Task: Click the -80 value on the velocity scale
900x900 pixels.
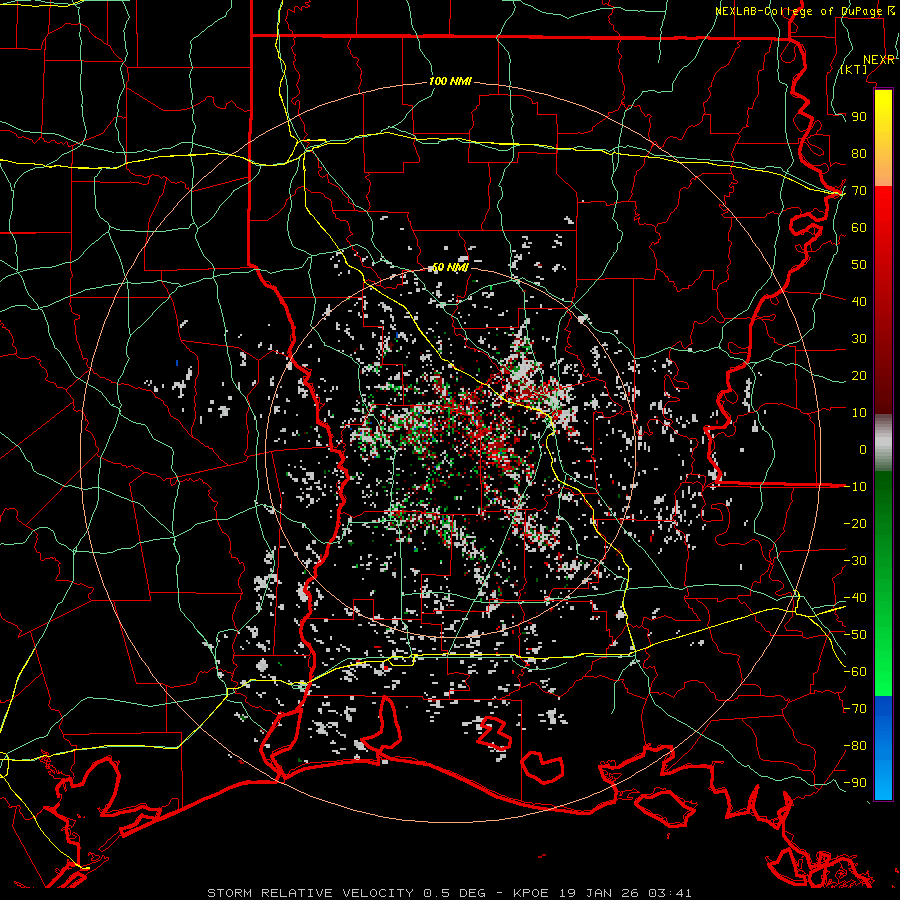Action: pos(855,746)
